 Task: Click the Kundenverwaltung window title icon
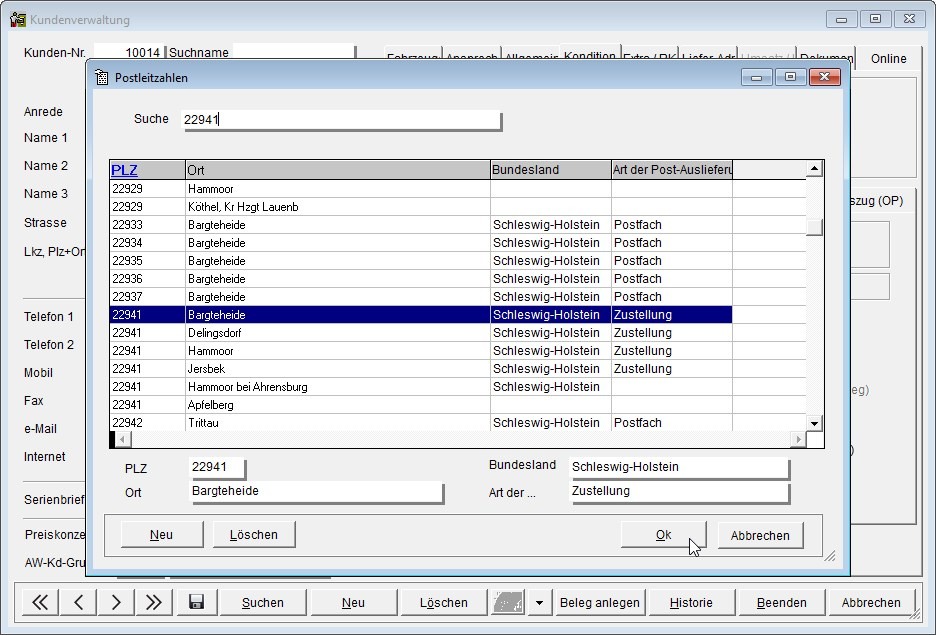coord(18,19)
